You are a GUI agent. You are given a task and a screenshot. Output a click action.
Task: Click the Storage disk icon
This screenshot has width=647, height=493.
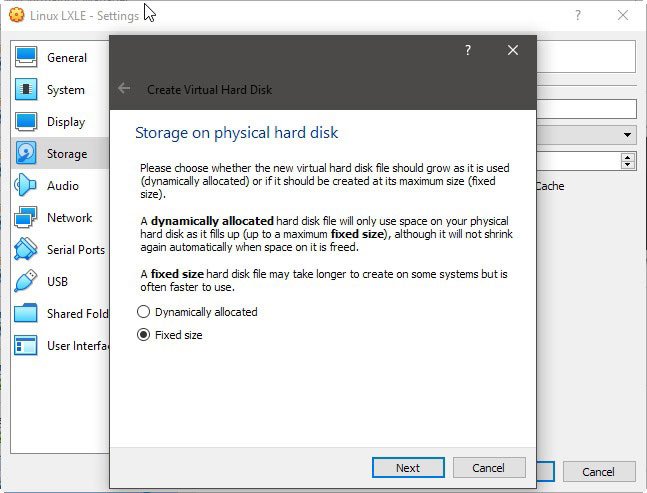pyautogui.click(x=26, y=153)
